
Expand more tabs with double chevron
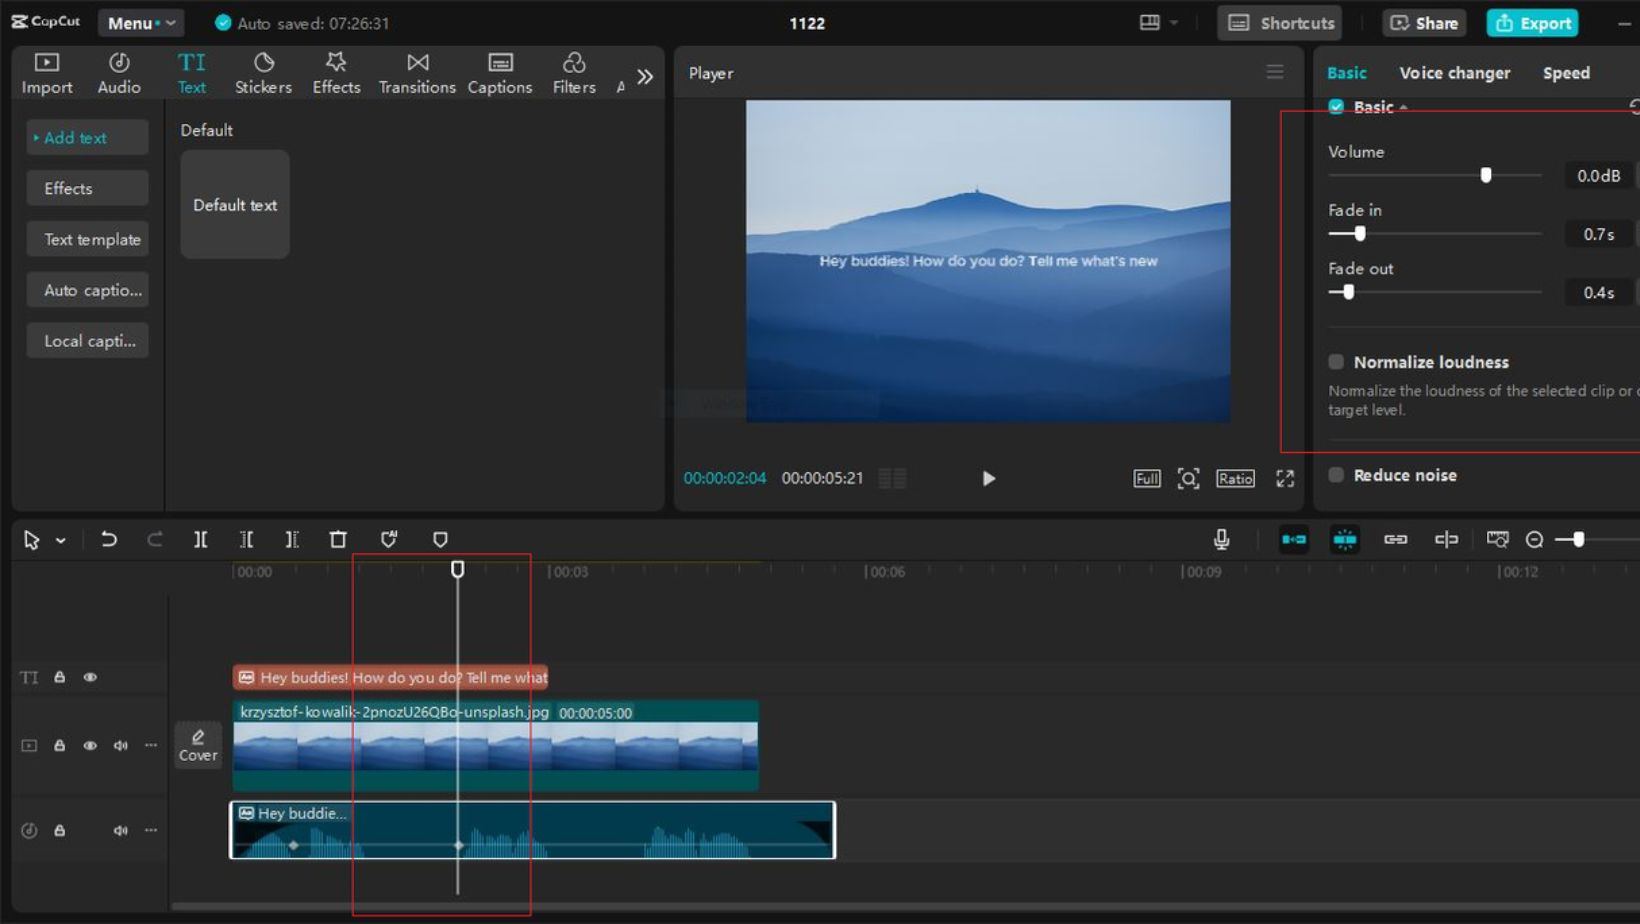(645, 76)
